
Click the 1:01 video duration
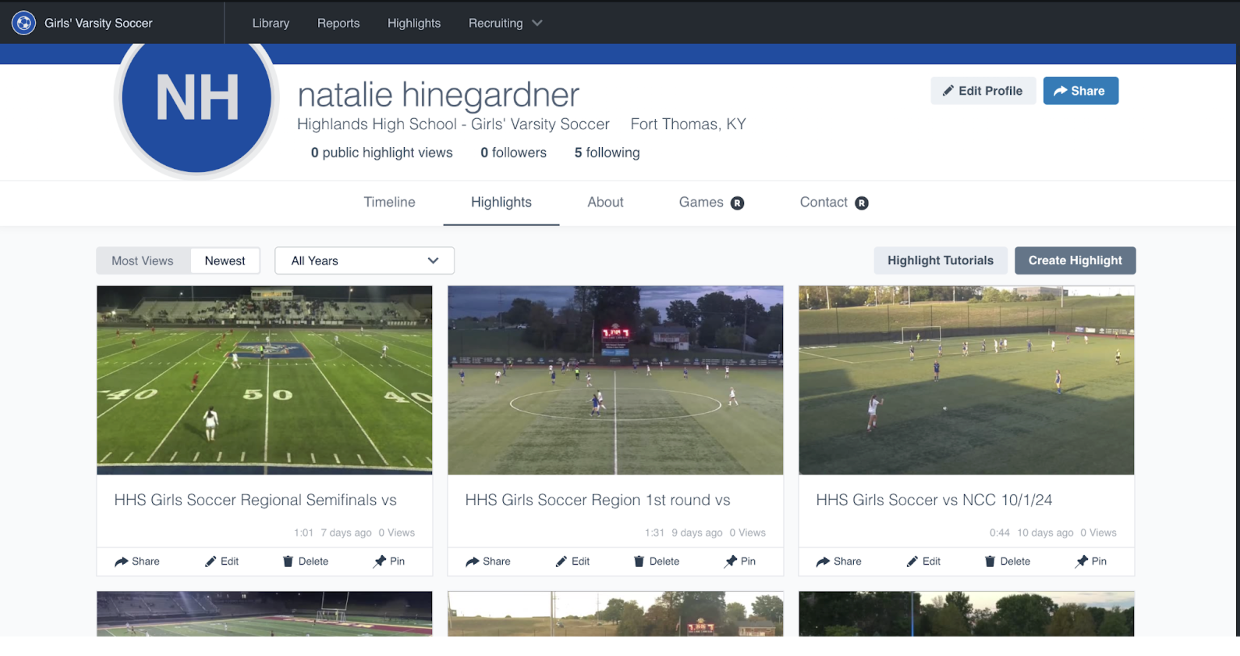[304, 533]
